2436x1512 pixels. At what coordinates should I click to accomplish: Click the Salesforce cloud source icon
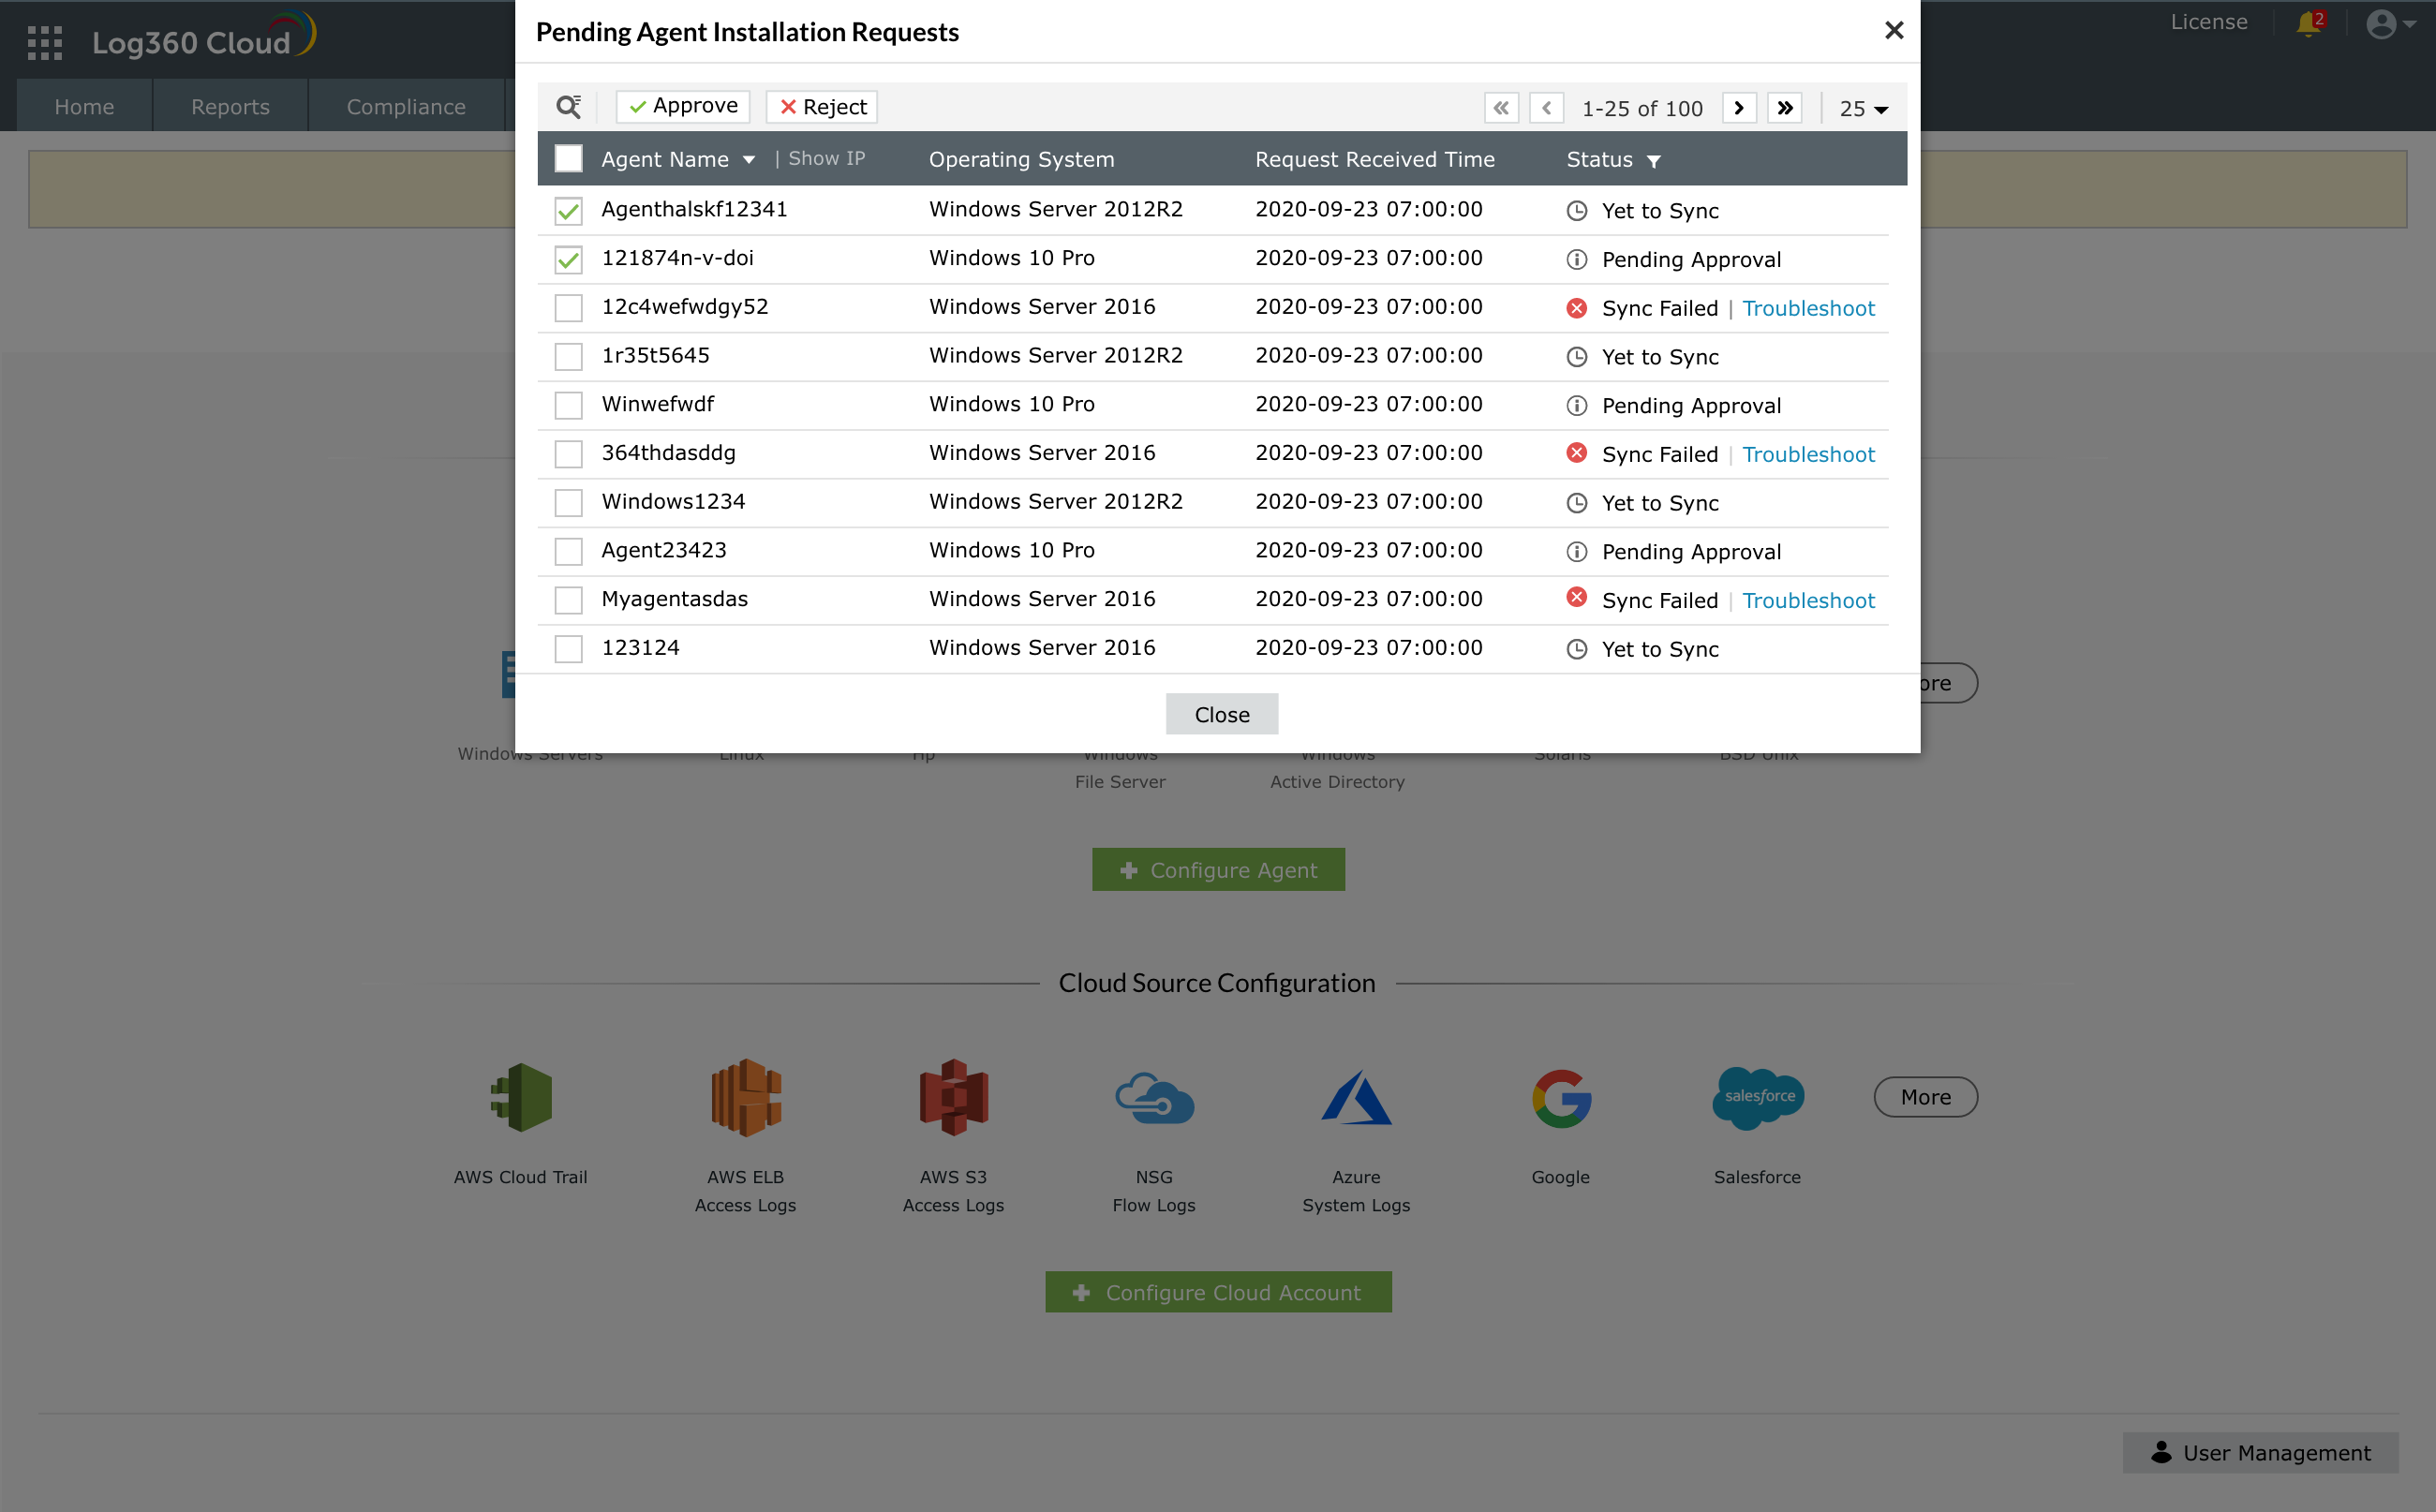1758,1097
